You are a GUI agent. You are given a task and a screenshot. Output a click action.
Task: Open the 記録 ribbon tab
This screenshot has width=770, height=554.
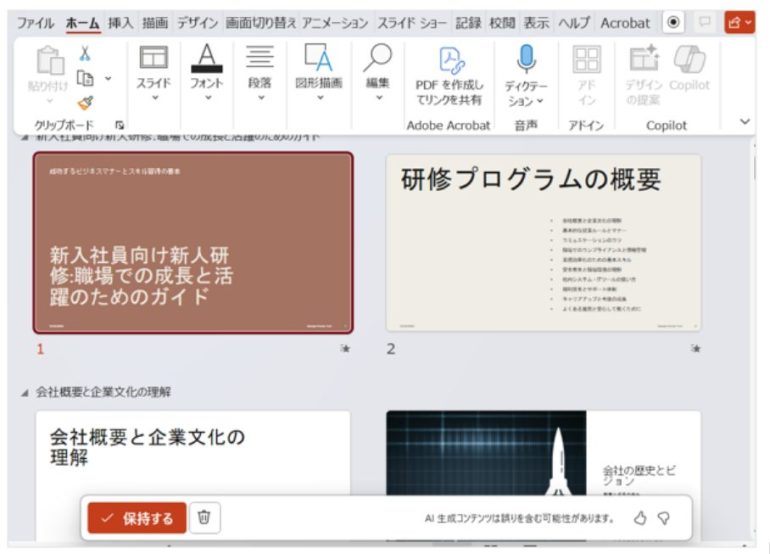[468, 23]
